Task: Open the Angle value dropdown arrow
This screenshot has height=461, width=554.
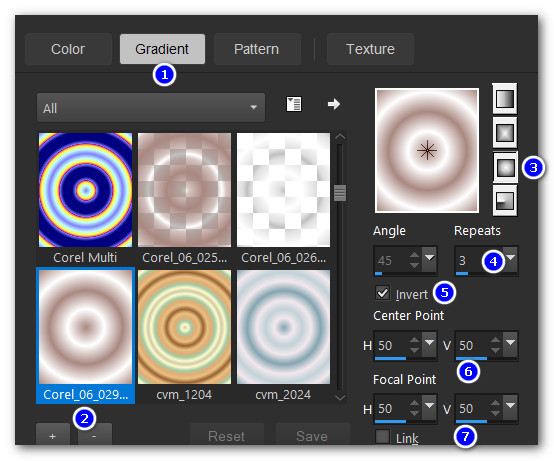Action: pyautogui.click(x=429, y=259)
